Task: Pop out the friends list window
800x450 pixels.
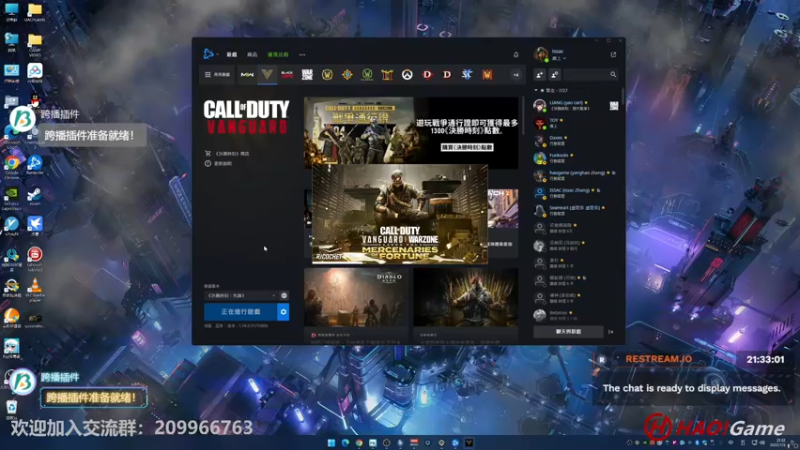Action: [x=613, y=55]
